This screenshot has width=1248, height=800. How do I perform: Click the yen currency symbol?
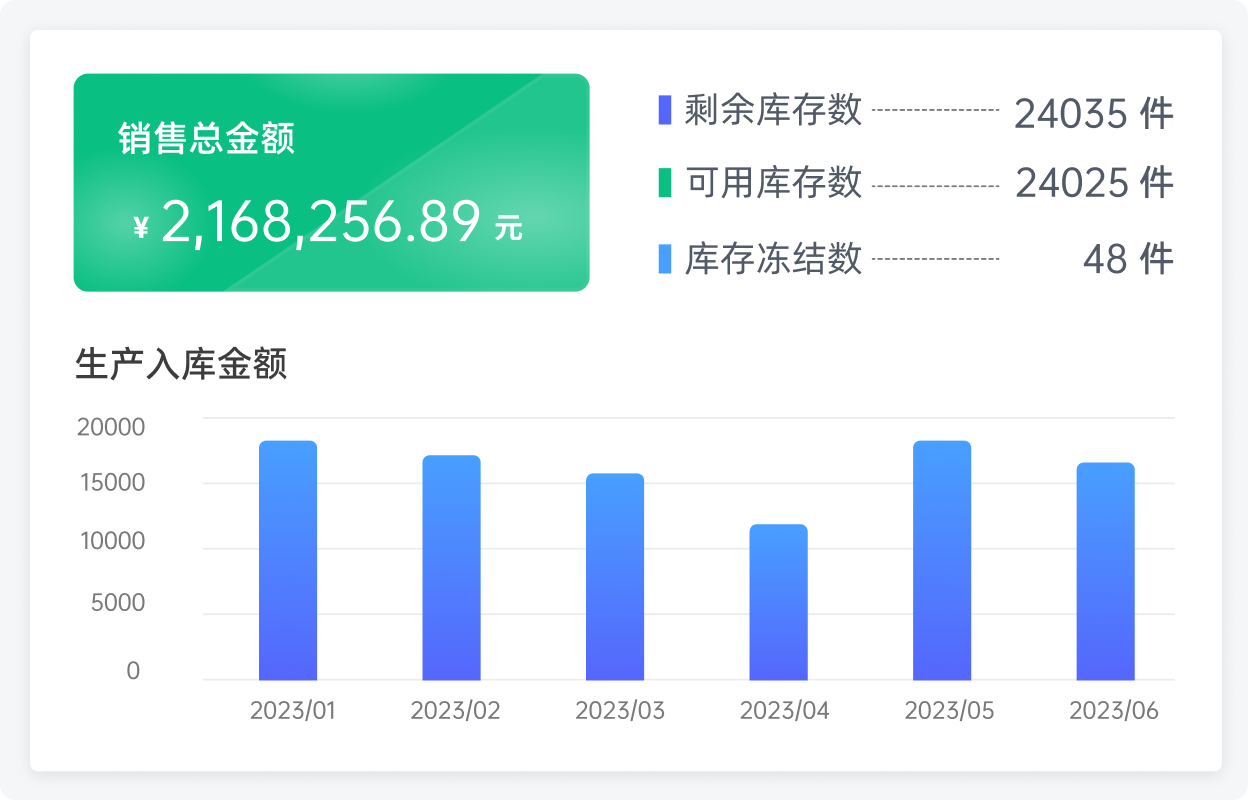coord(141,229)
